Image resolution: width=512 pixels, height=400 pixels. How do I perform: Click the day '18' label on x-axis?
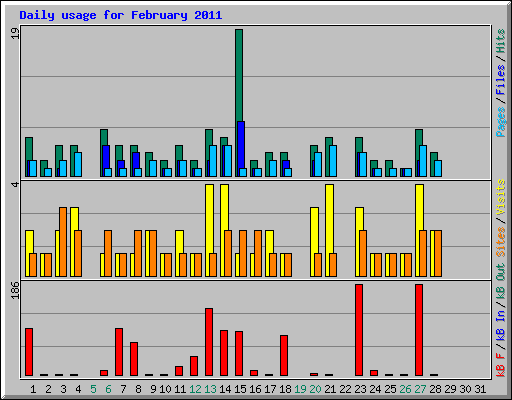(x=285, y=389)
